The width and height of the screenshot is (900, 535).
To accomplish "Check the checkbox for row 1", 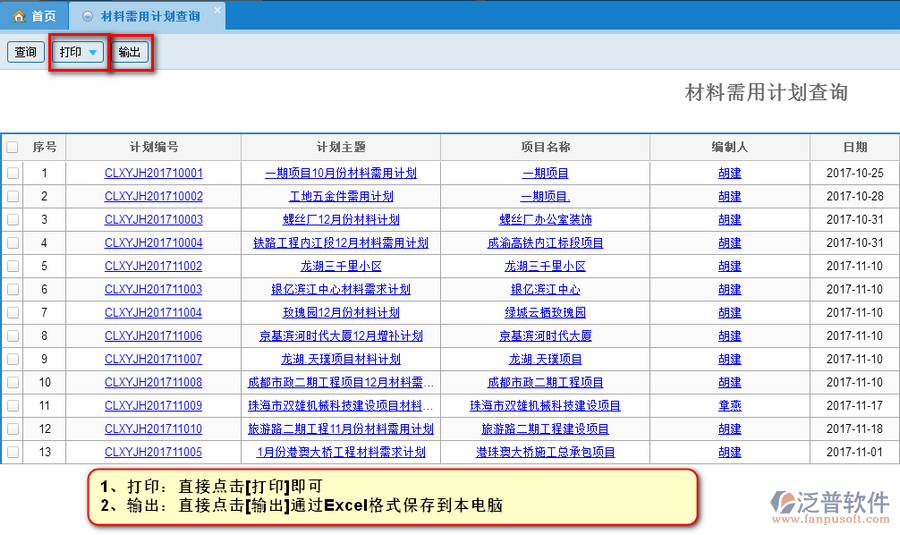I will click(x=12, y=173).
